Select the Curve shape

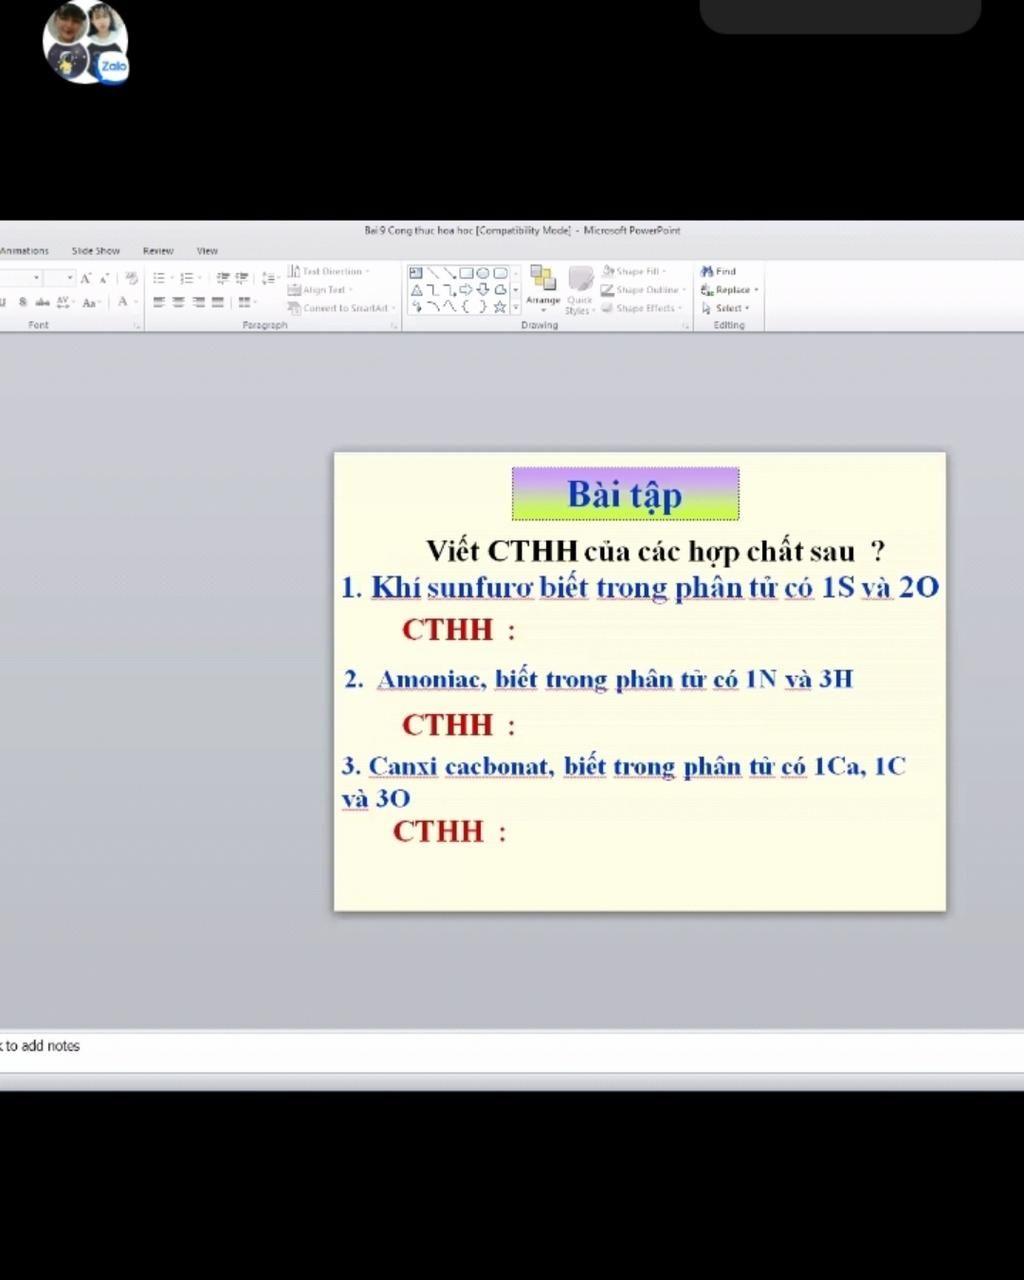[x=450, y=307]
